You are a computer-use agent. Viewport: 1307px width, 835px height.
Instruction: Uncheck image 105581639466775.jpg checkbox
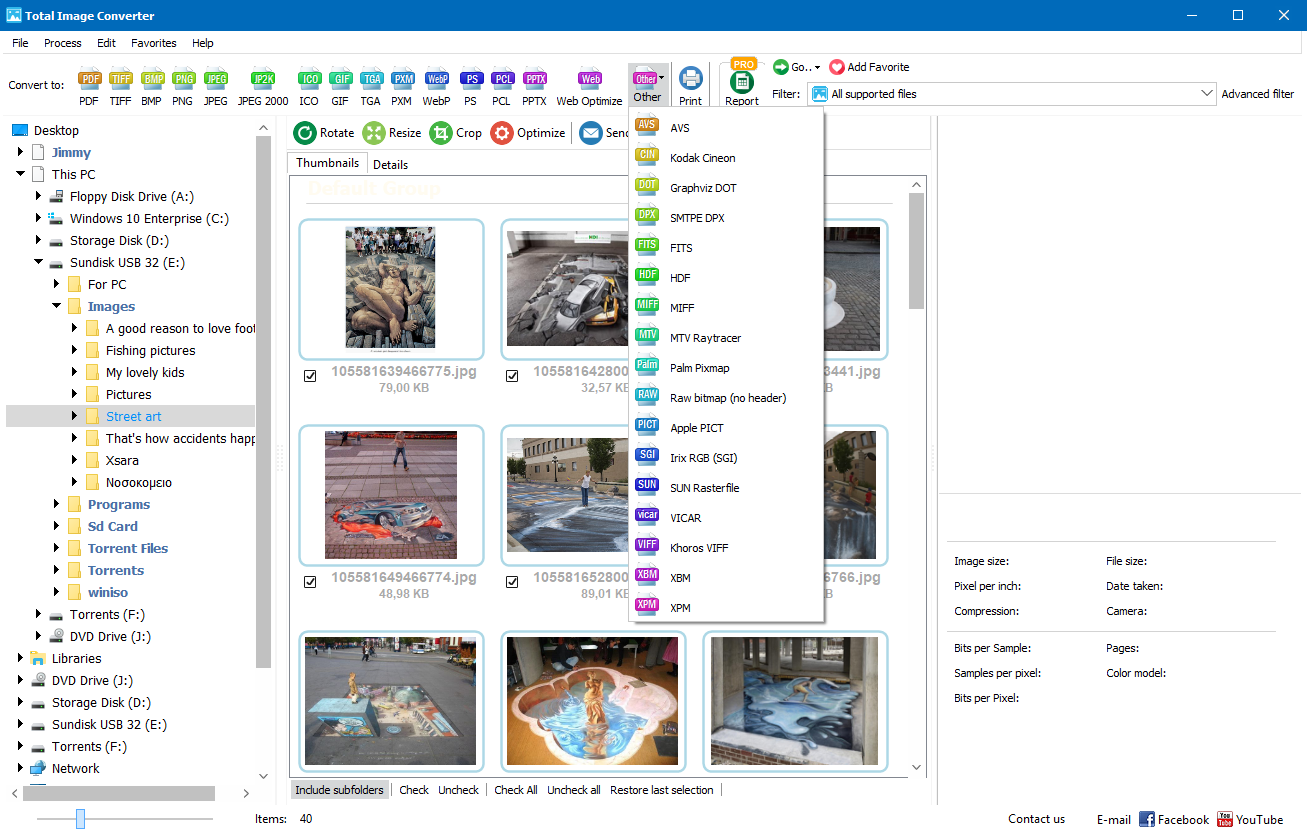click(x=310, y=376)
